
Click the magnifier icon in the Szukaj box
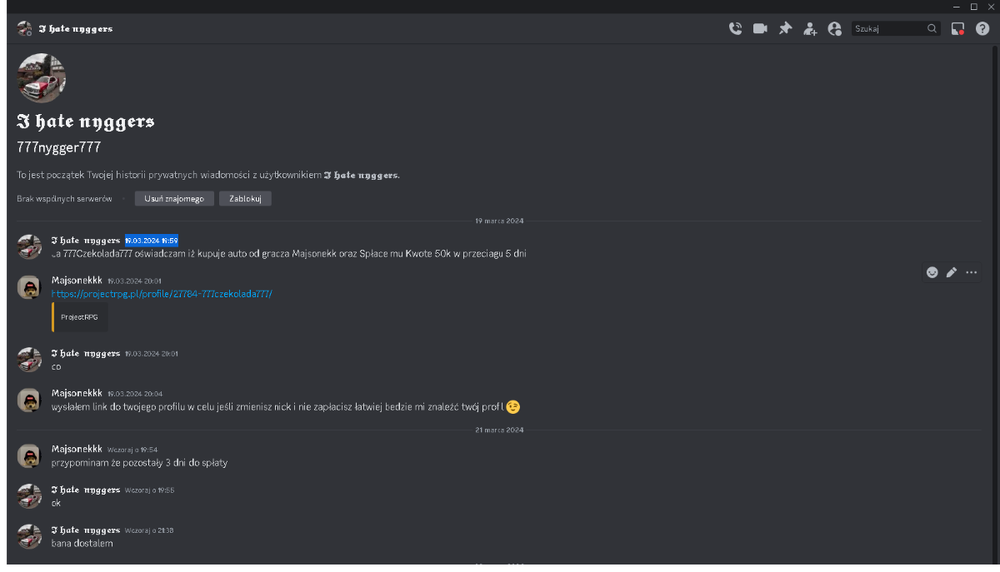pyautogui.click(x=932, y=29)
